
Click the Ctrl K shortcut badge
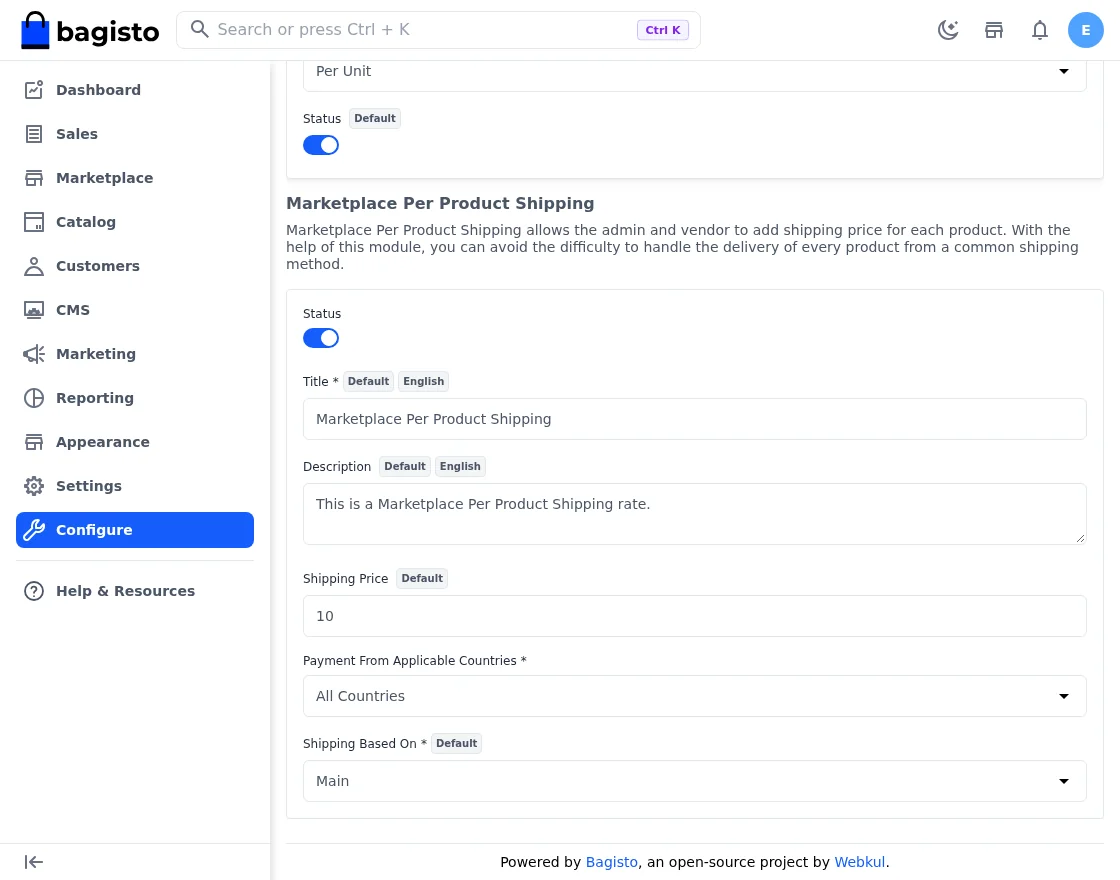click(662, 30)
